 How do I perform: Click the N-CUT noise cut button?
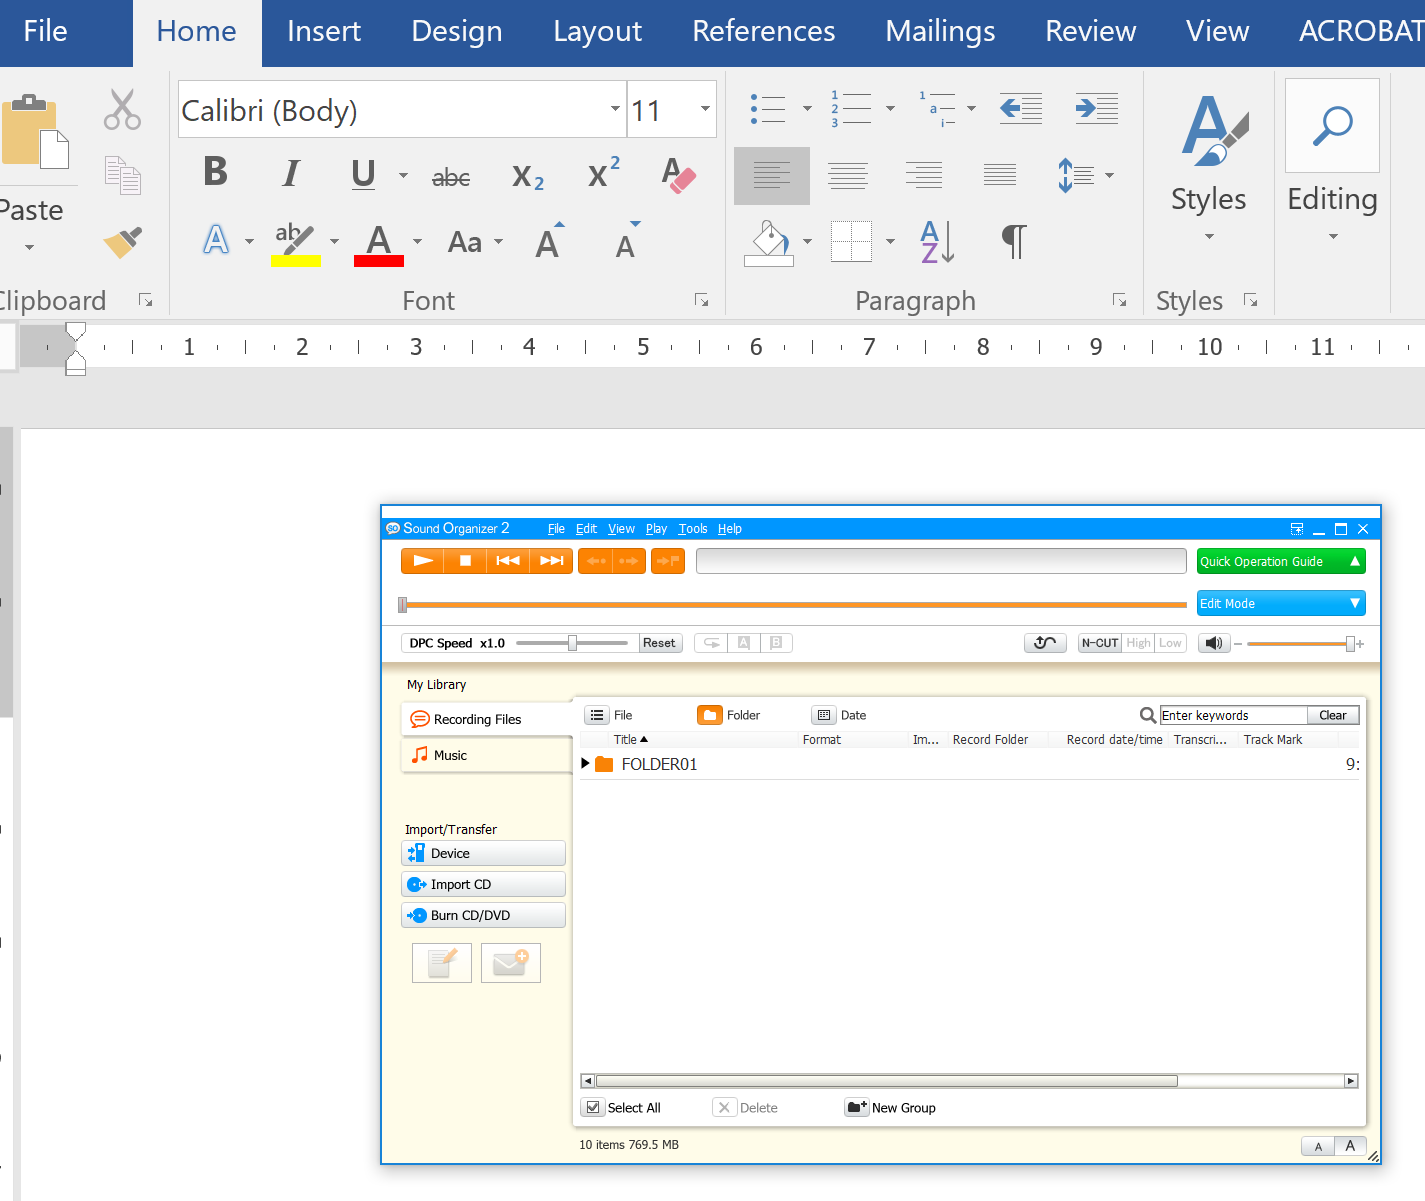tap(1100, 643)
